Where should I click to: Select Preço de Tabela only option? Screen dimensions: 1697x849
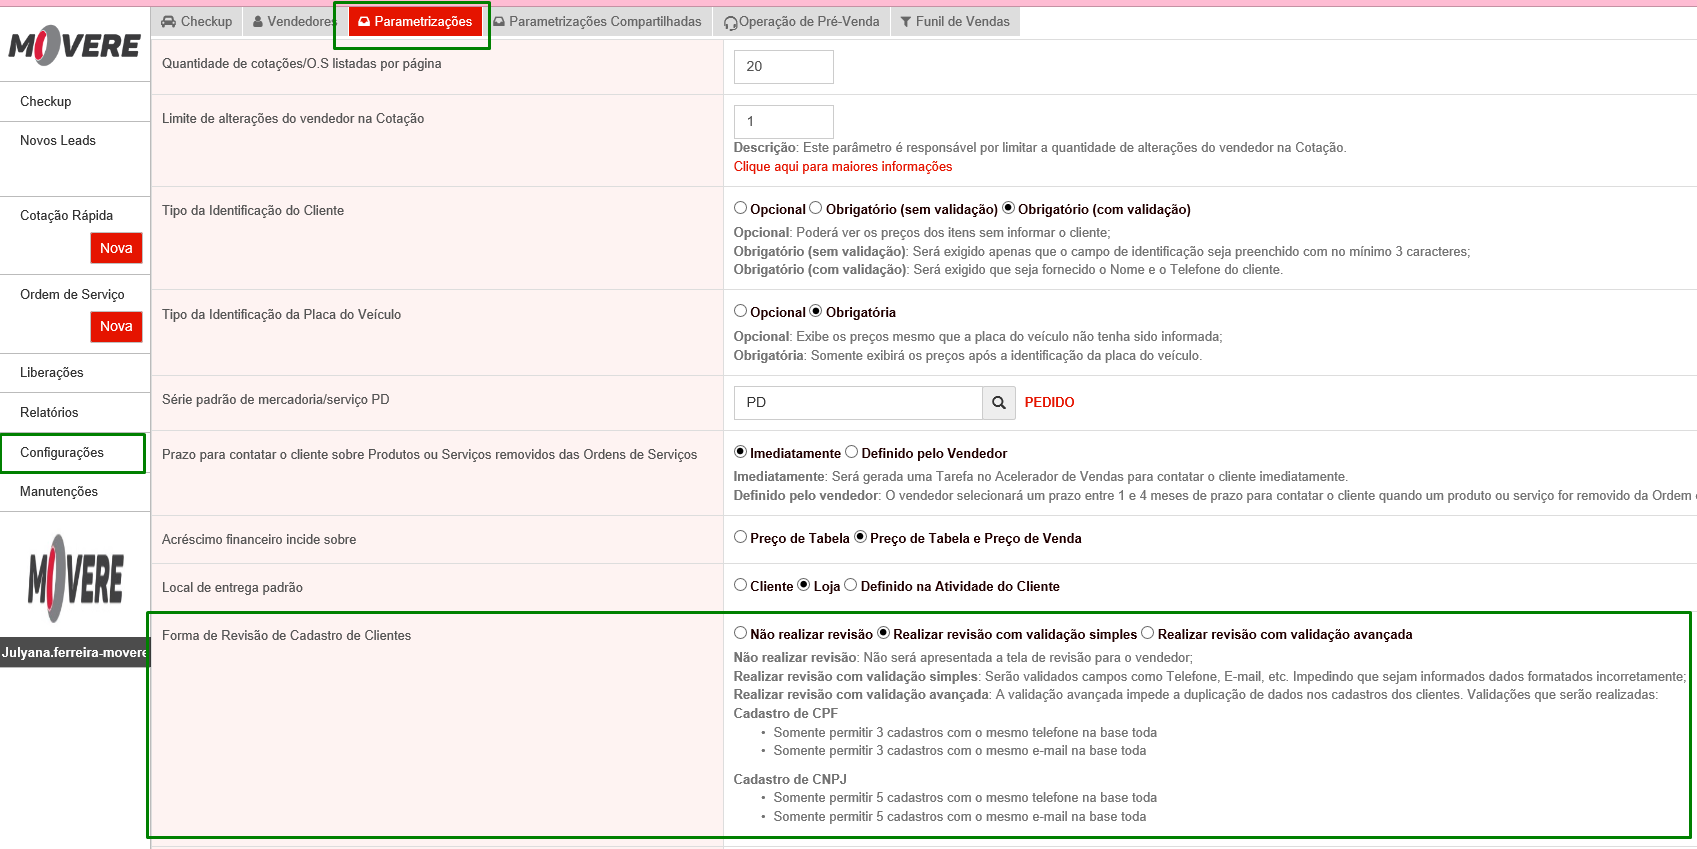pos(740,537)
